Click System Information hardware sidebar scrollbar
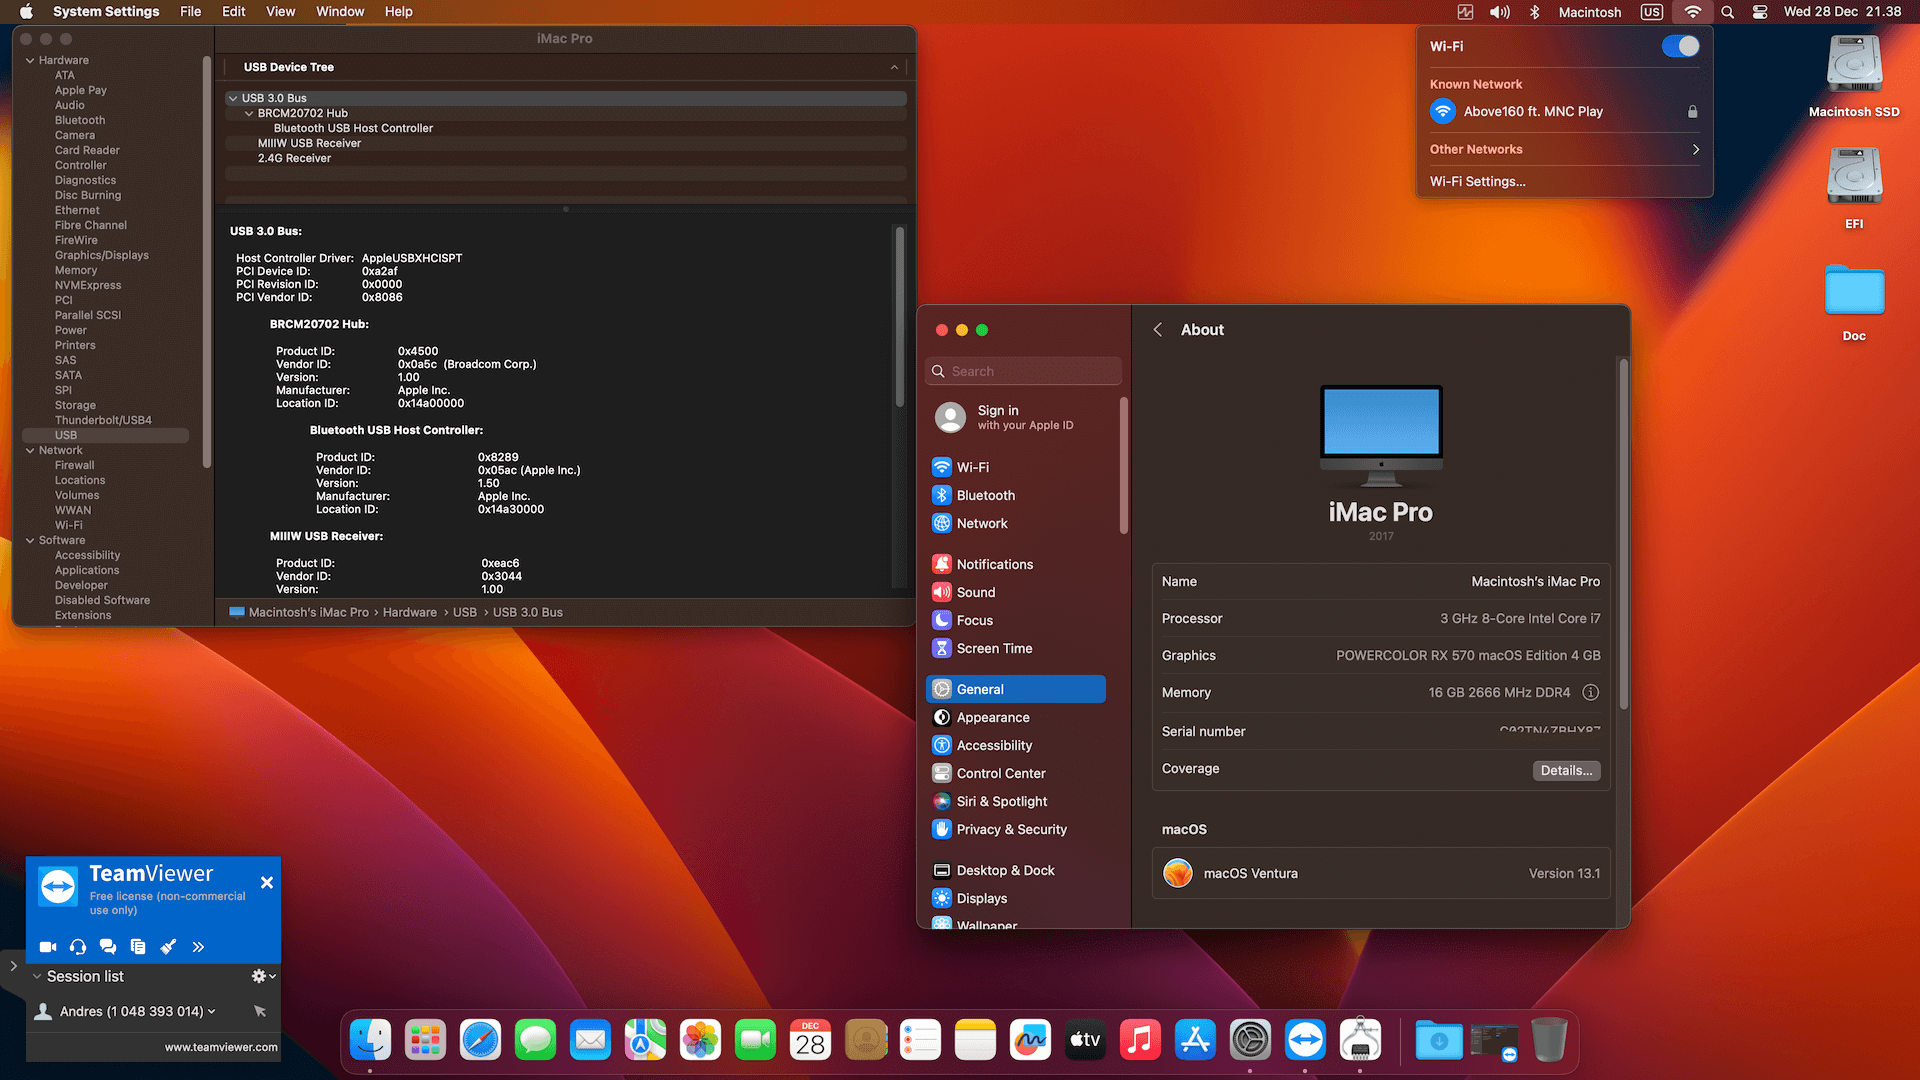This screenshot has width=1920, height=1080. coord(207,262)
